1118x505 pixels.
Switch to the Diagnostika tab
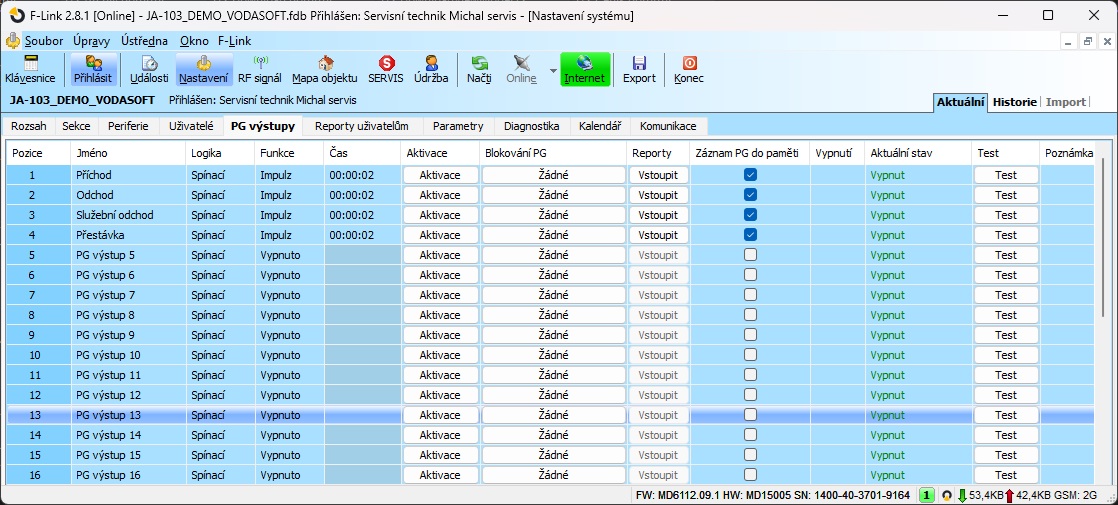click(x=531, y=126)
